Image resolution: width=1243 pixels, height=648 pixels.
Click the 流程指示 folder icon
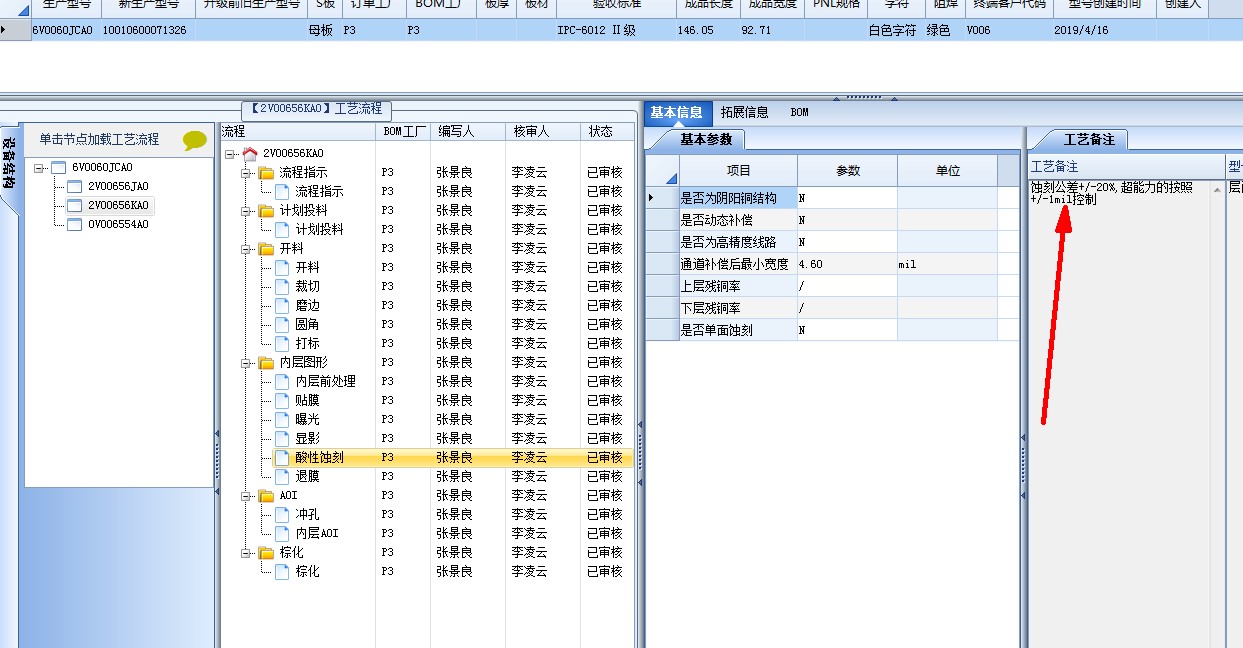(x=266, y=172)
